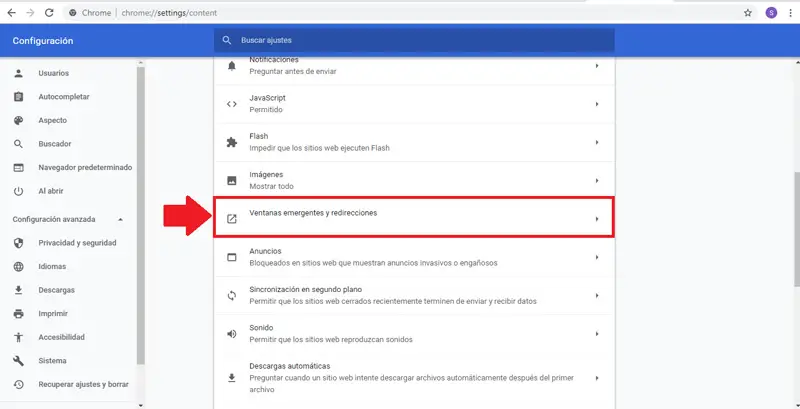The image size is (800, 409).
Task: Open Navegador predeterminado section
Action: (x=69, y=167)
